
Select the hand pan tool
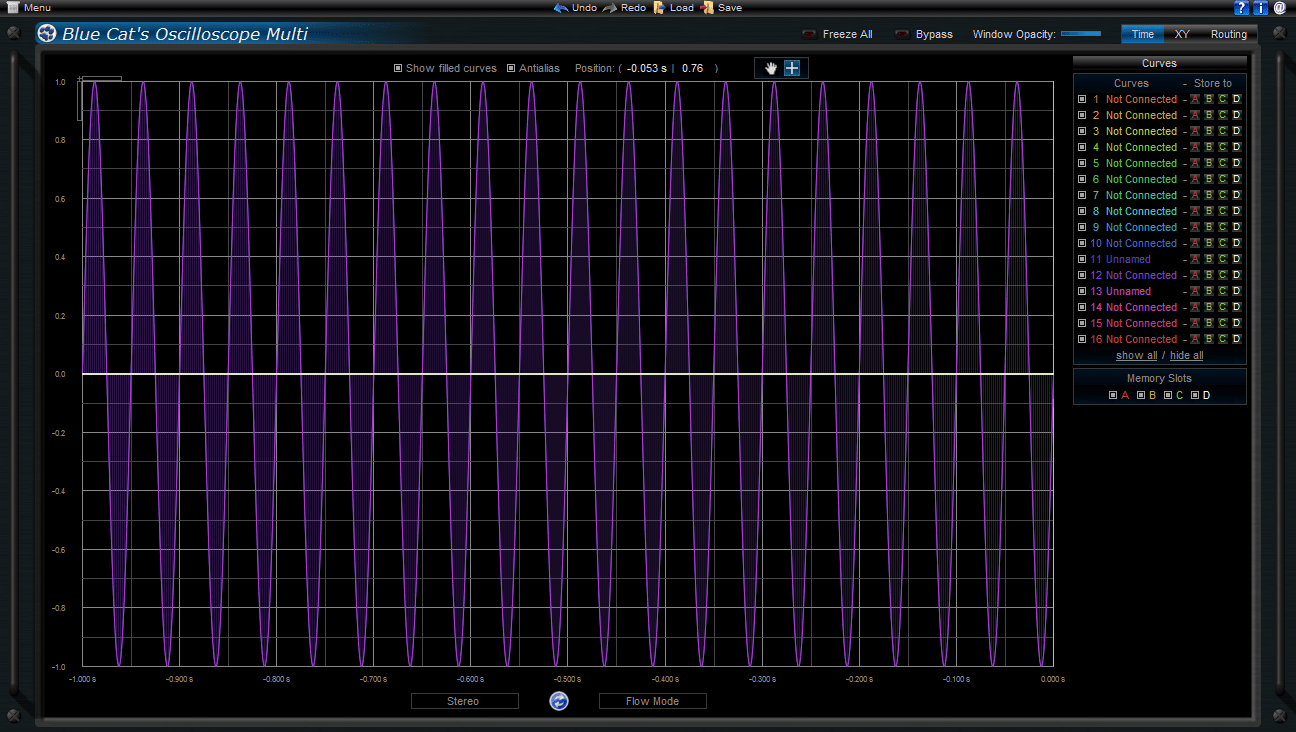pos(770,68)
